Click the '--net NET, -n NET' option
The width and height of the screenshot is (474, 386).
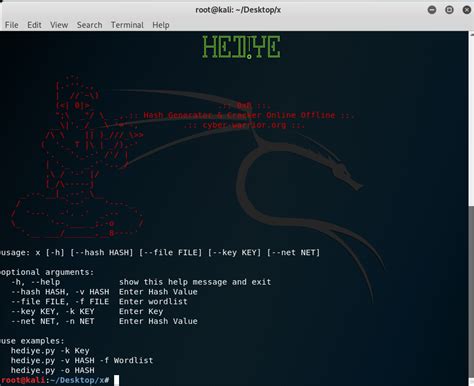(53, 321)
